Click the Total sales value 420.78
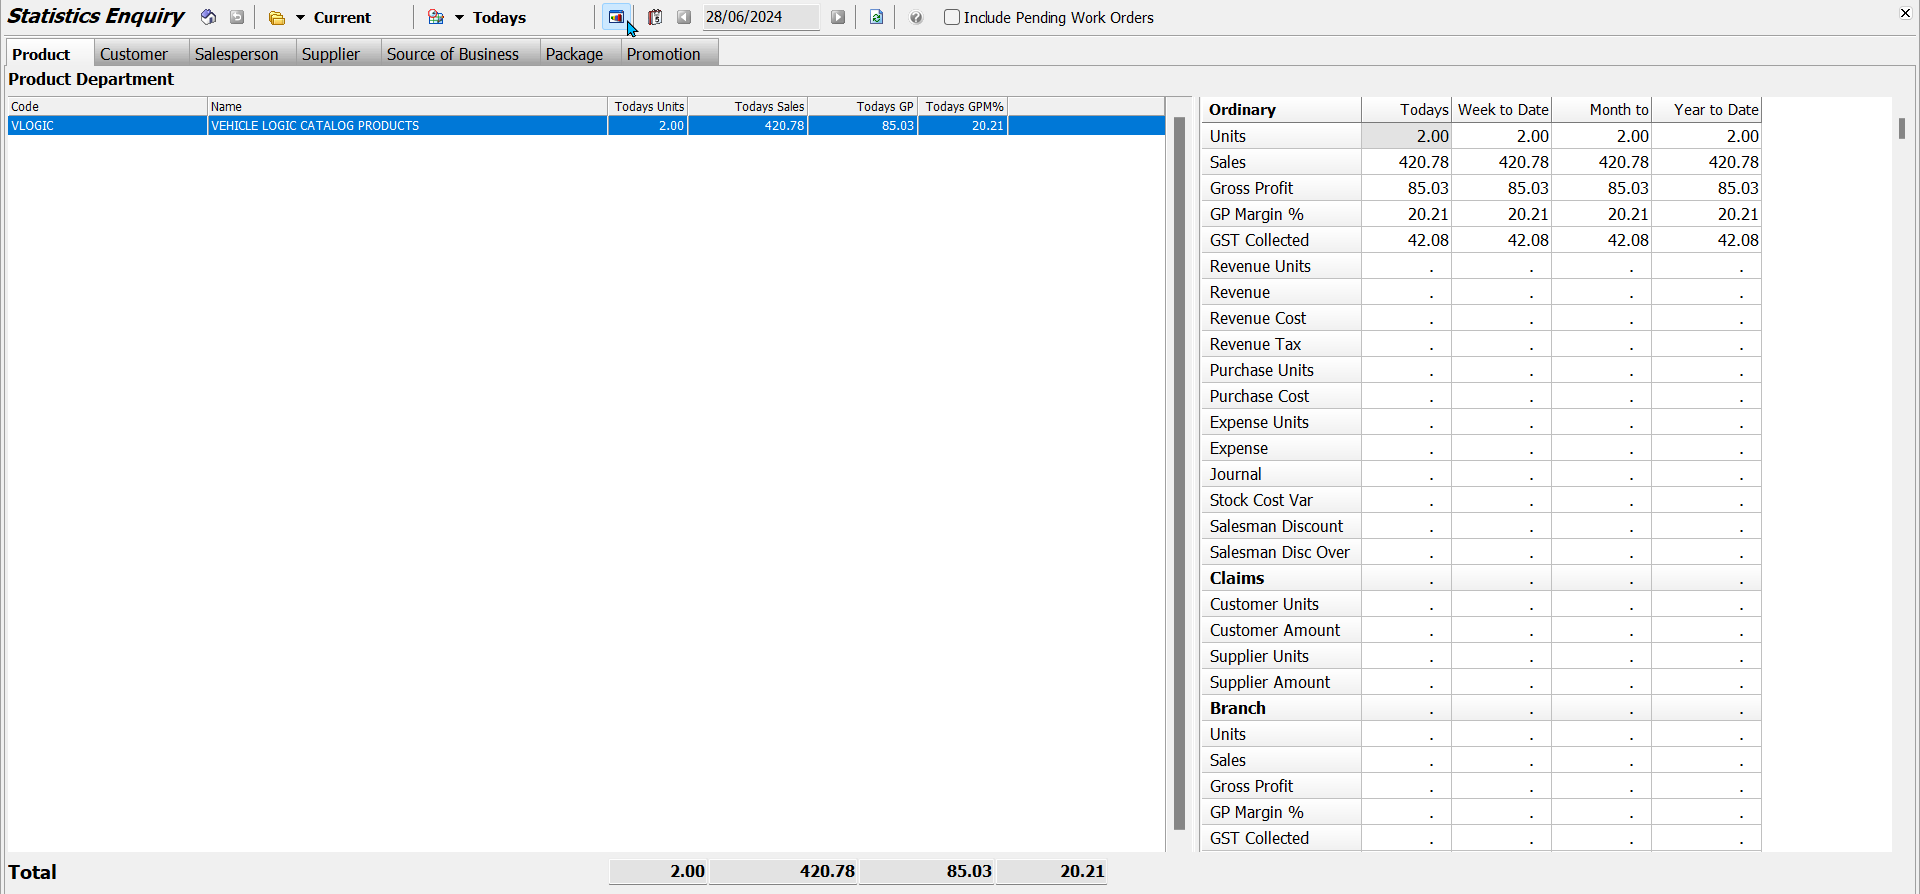The image size is (1920, 894). (784, 872)
